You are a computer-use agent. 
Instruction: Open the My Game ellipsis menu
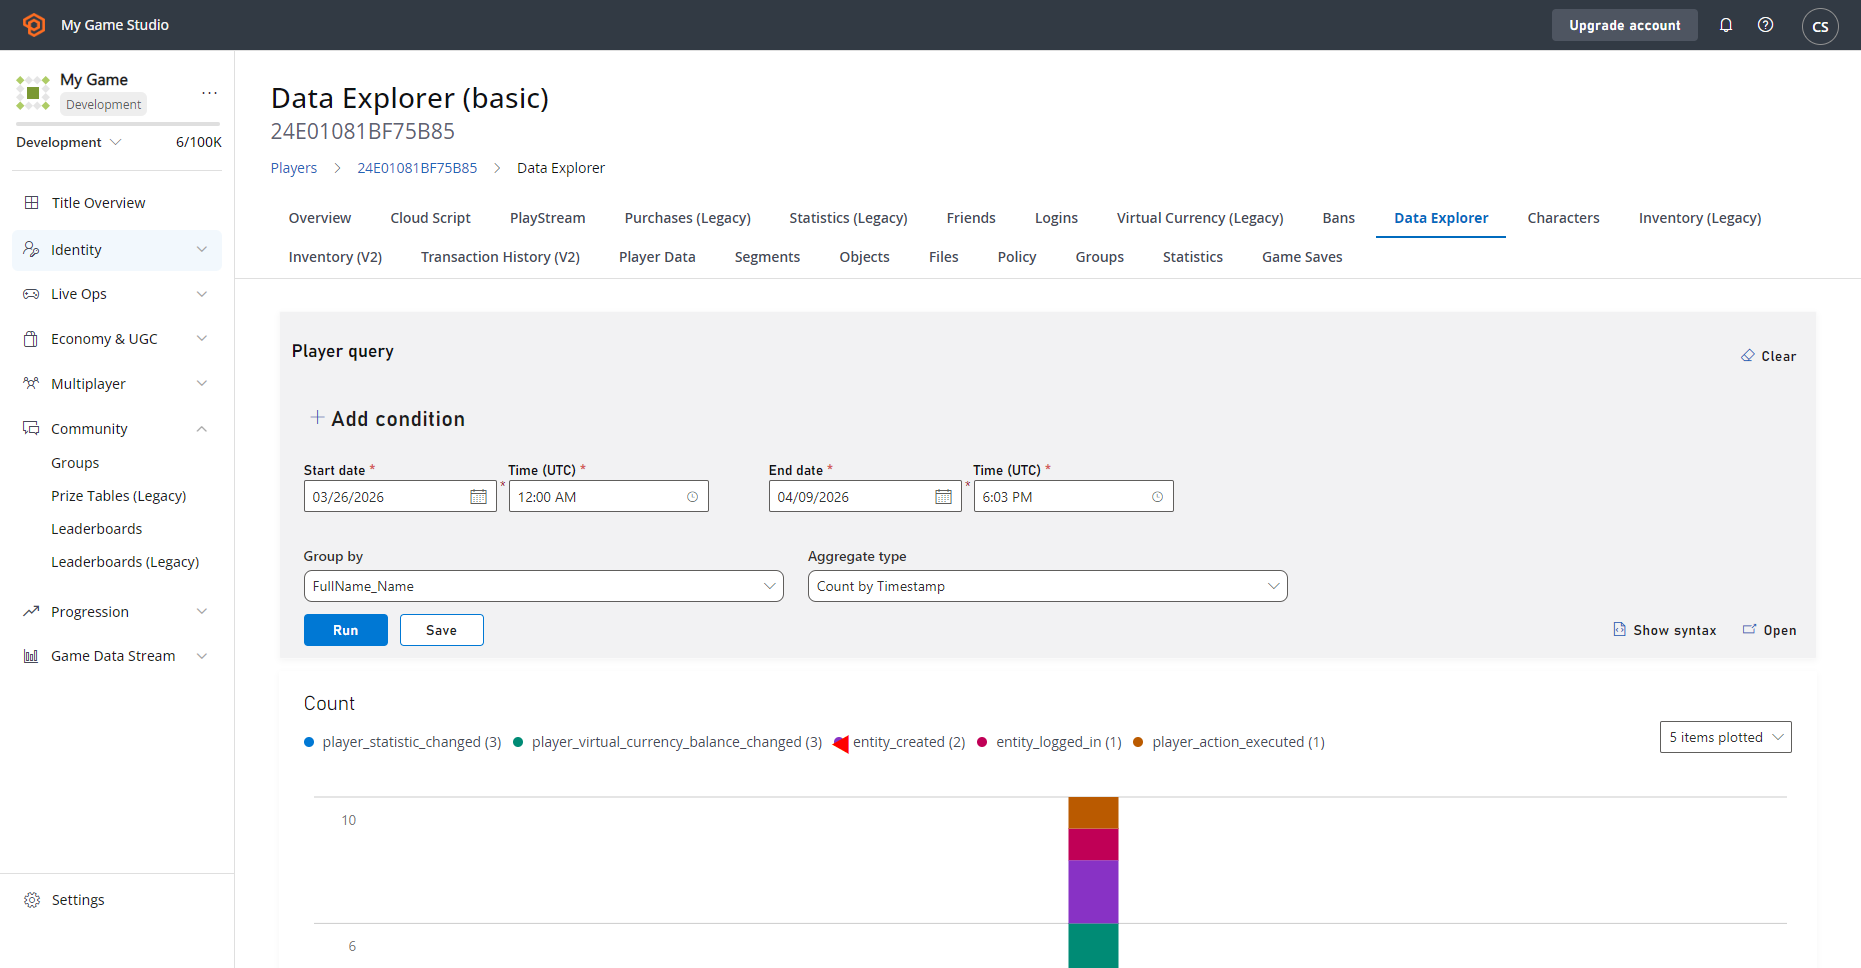coord(209,92)
